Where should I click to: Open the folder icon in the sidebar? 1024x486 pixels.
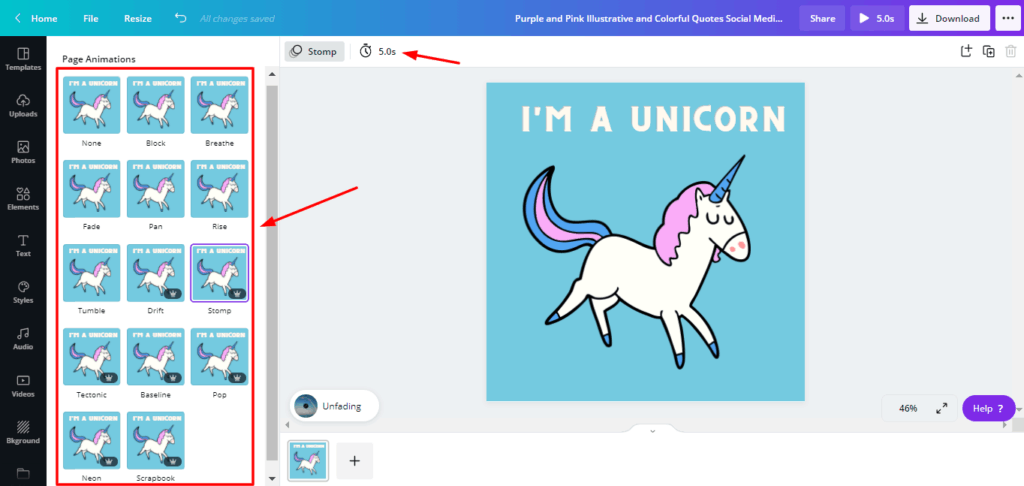(23, 473)
